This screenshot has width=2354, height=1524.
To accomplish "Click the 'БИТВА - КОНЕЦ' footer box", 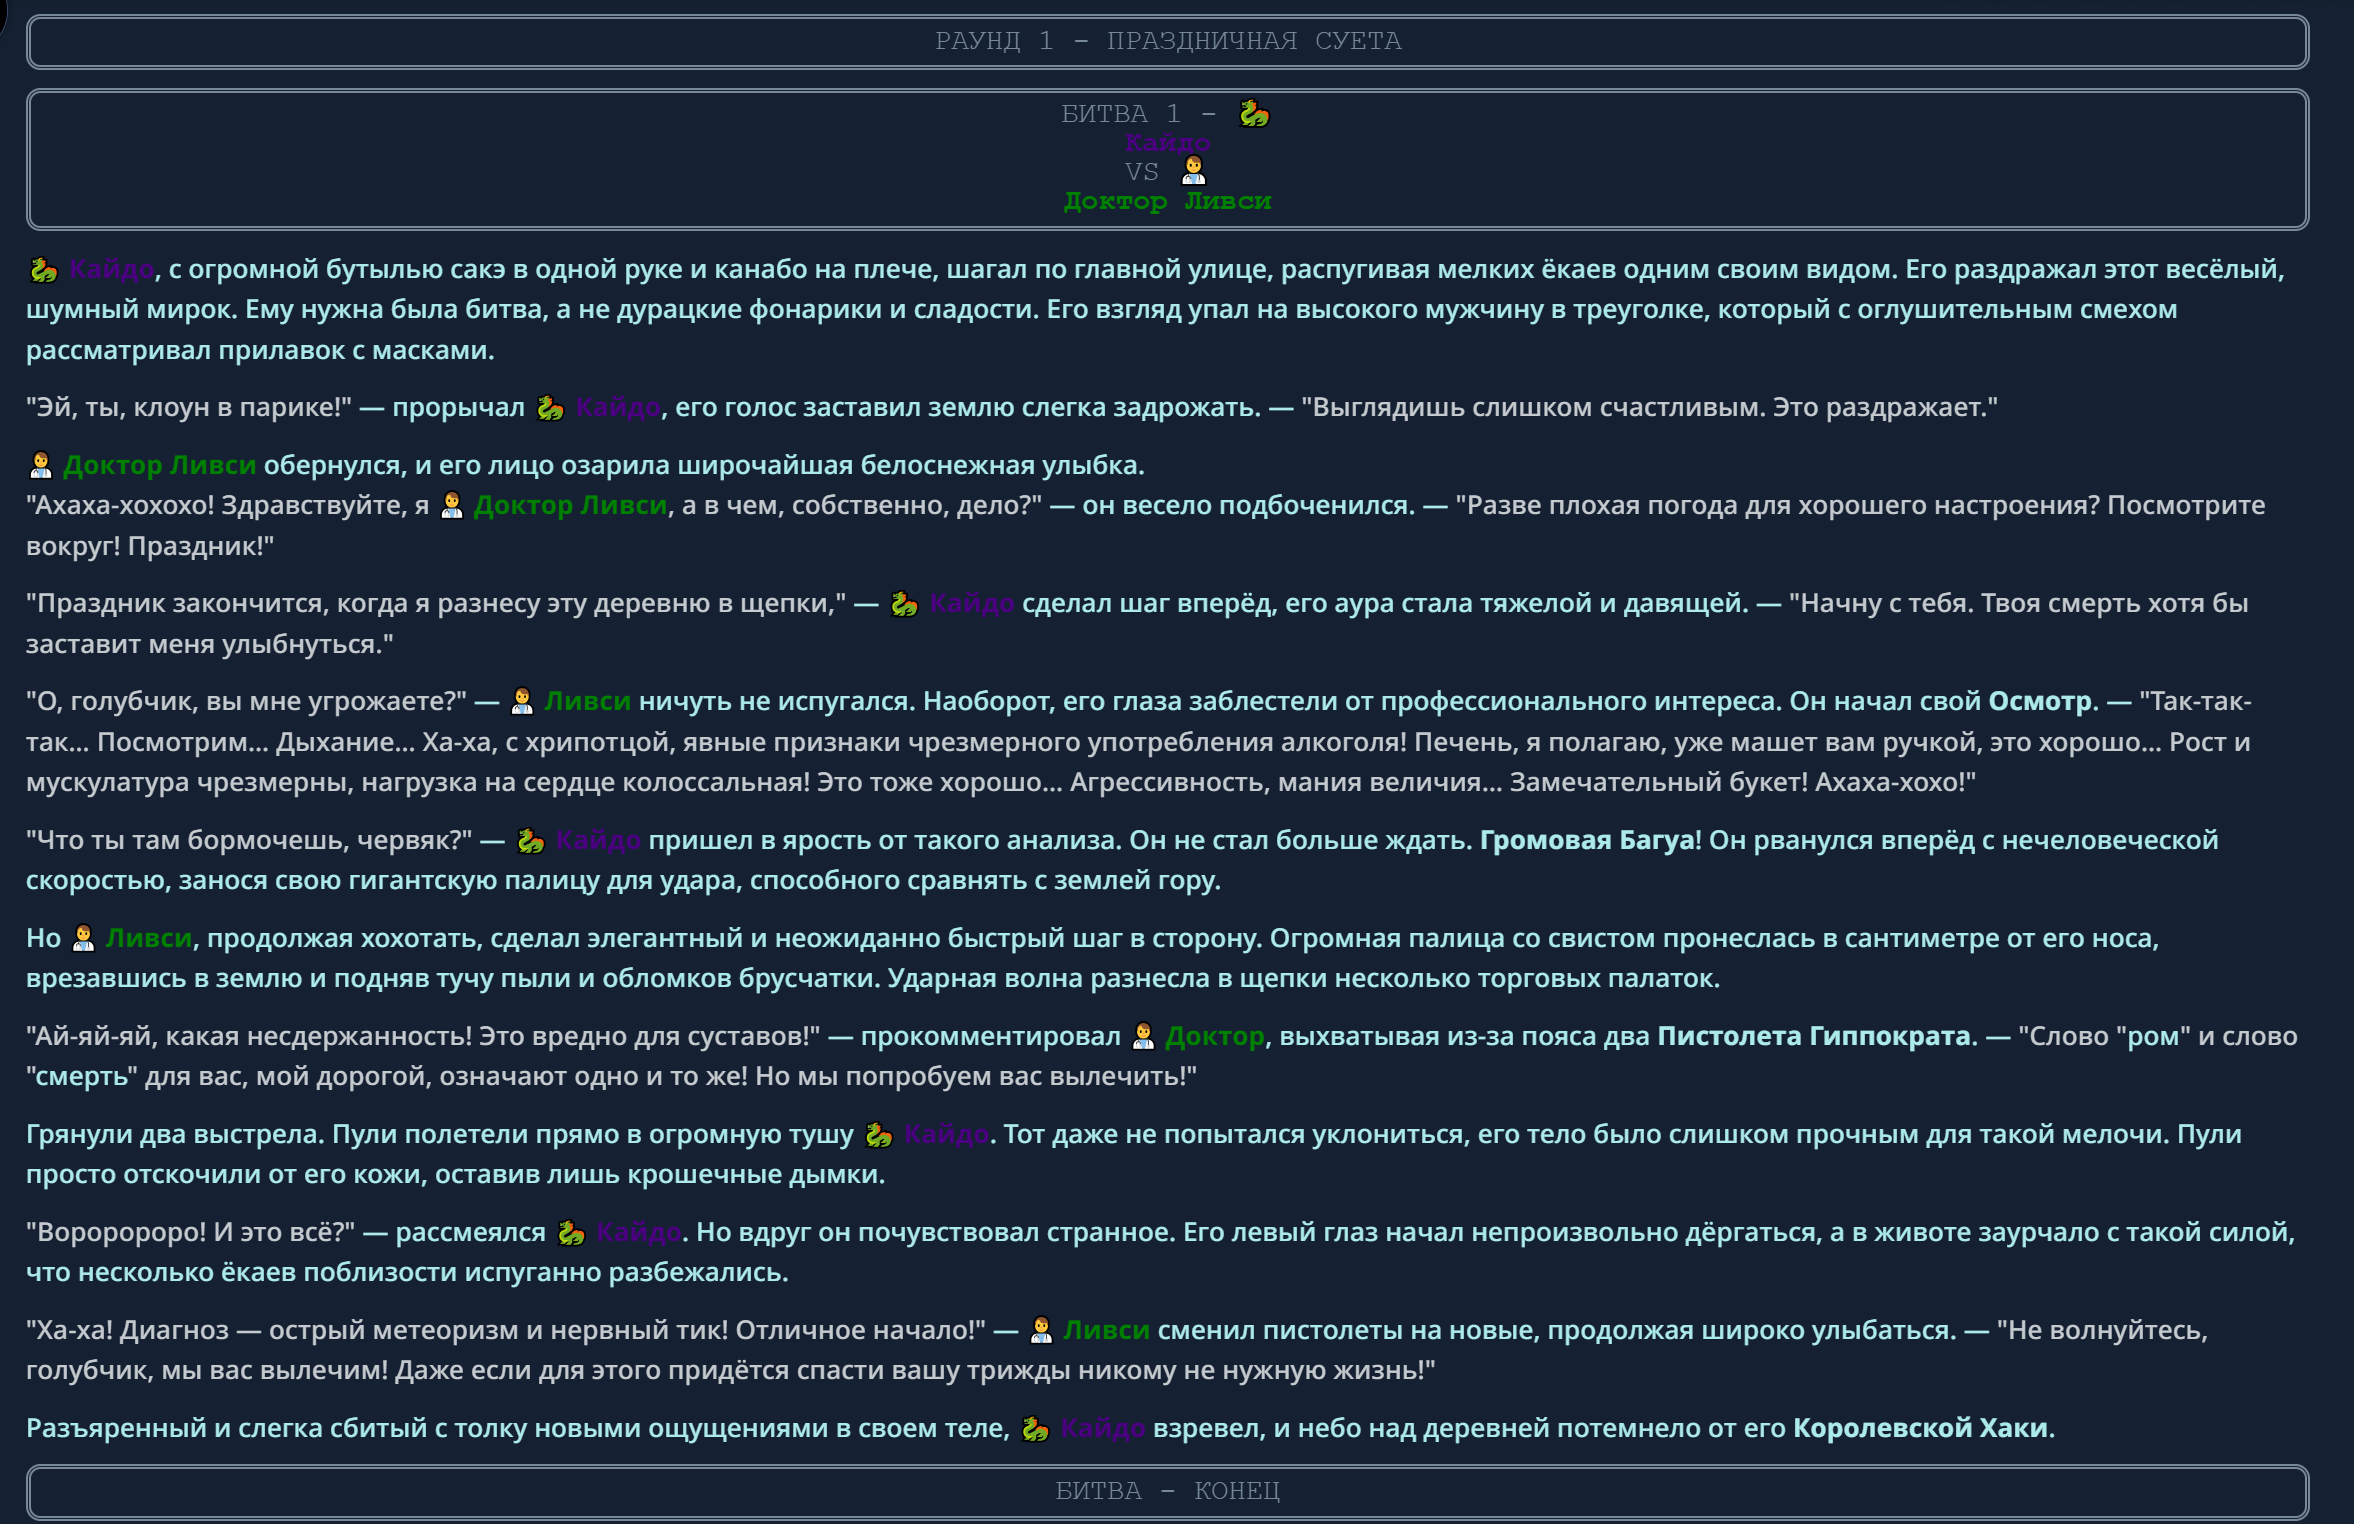I will tap(1167, 1492).
